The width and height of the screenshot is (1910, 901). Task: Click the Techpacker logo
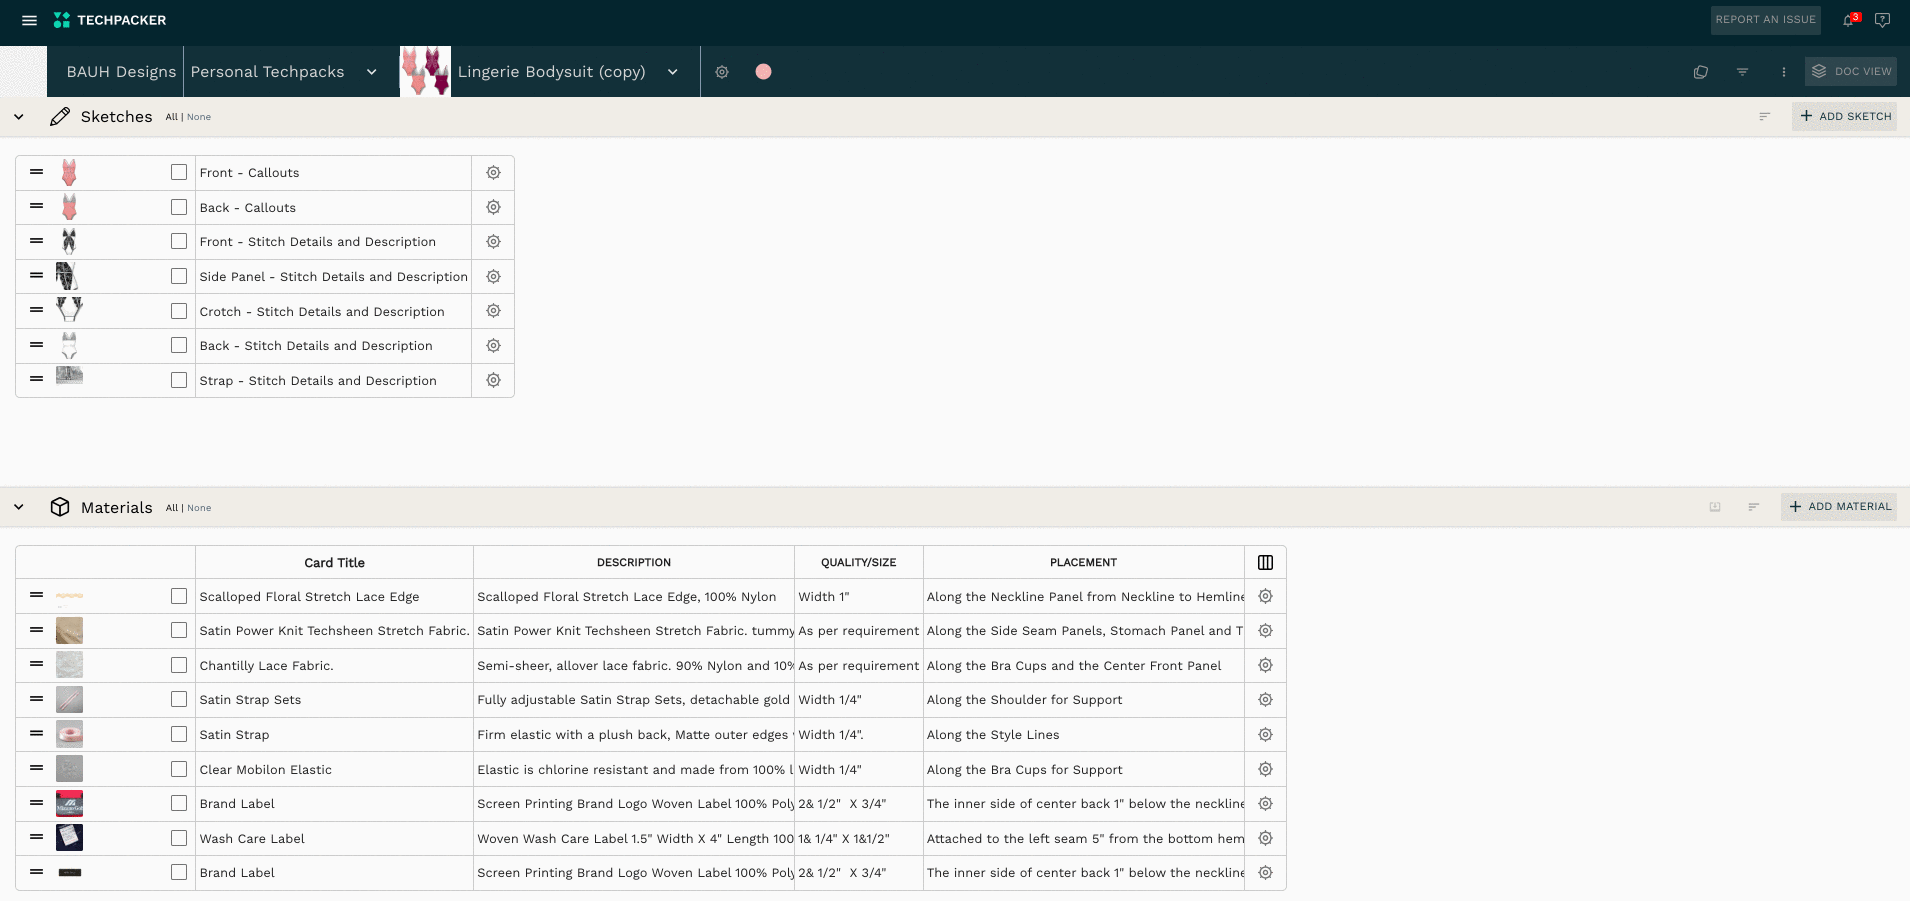click(110, 20)
